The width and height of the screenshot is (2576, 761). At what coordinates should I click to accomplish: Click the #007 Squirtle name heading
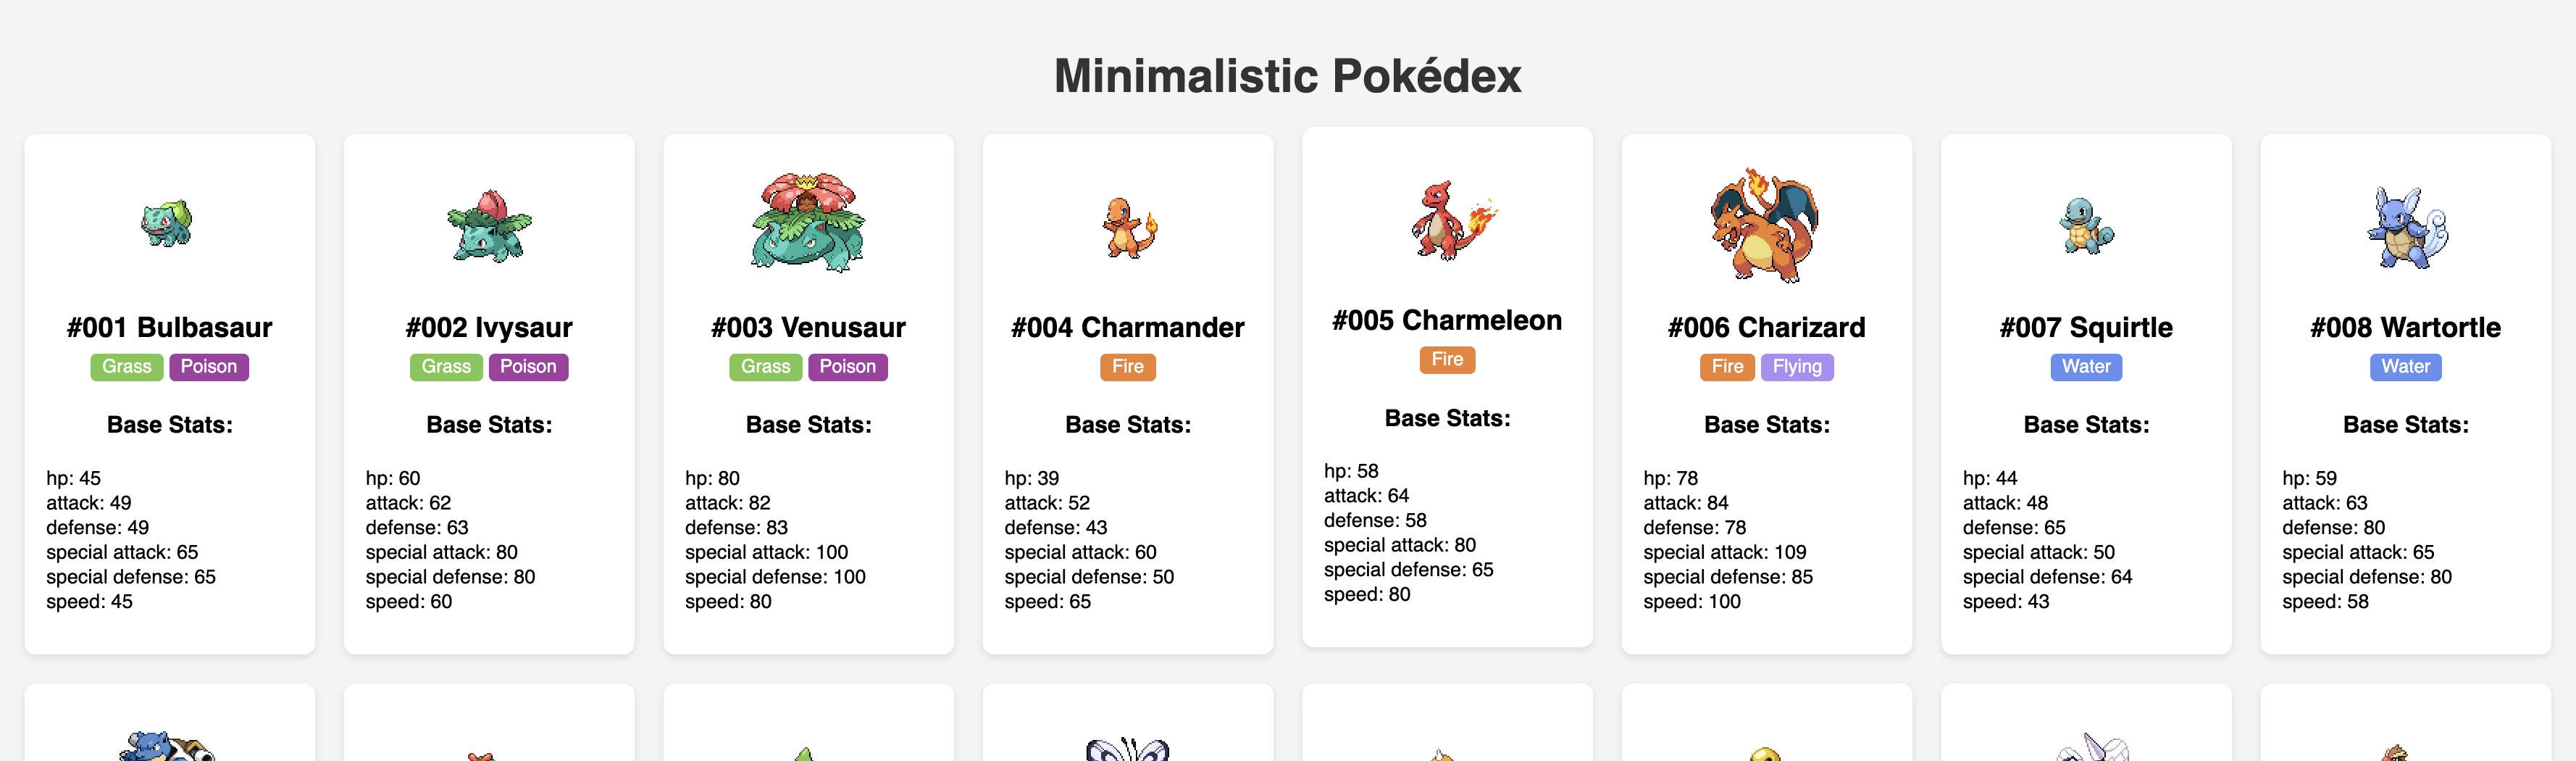tap(2086, 328)
